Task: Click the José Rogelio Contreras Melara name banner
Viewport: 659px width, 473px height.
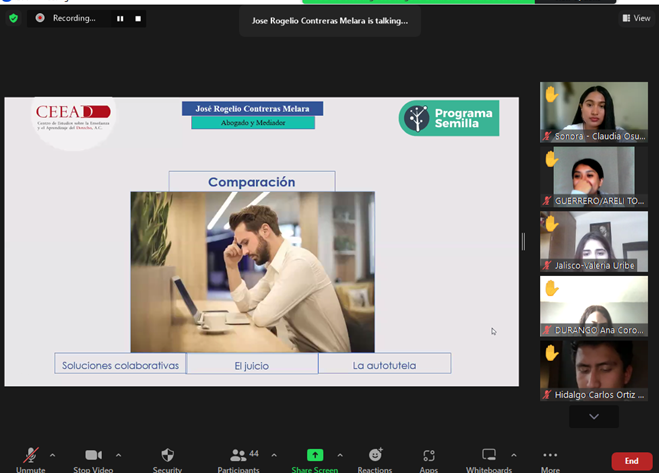Action: click(253, 108)
